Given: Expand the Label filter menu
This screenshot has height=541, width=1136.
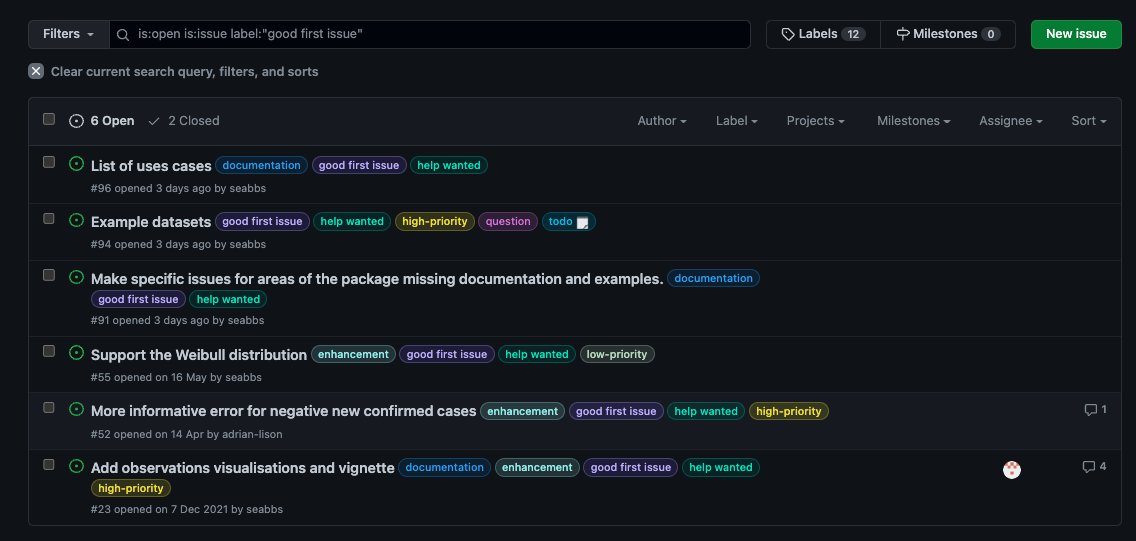Looking at the screenshot, I should click(736, 121).
